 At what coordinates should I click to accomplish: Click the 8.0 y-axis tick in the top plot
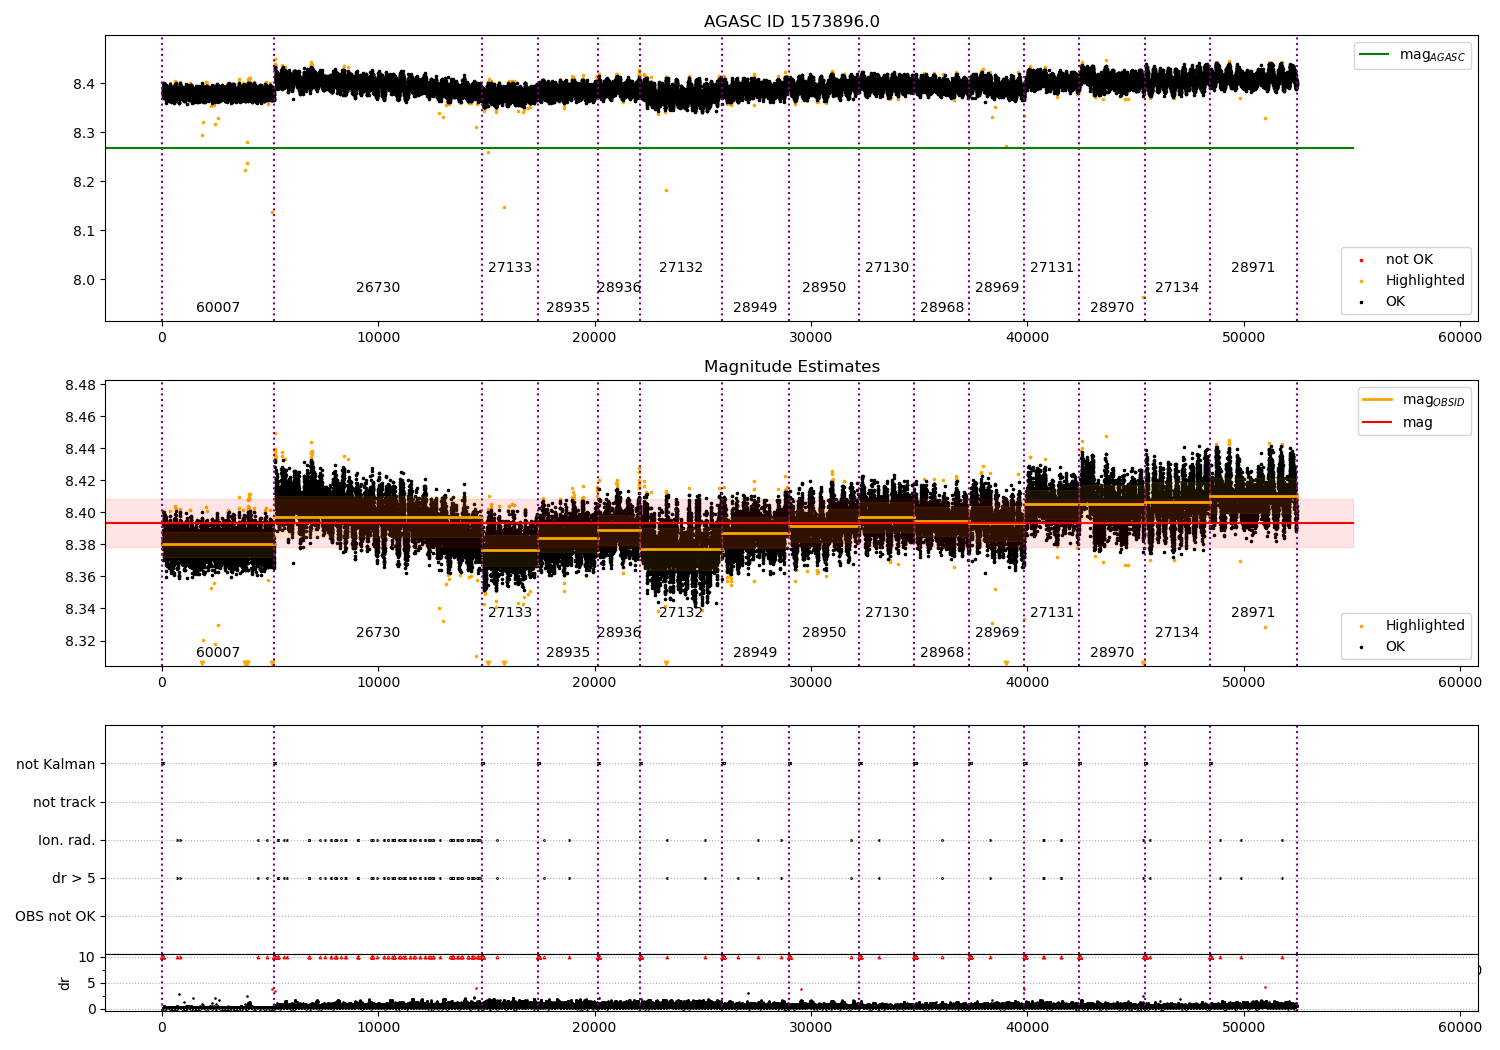click(84, 280)
